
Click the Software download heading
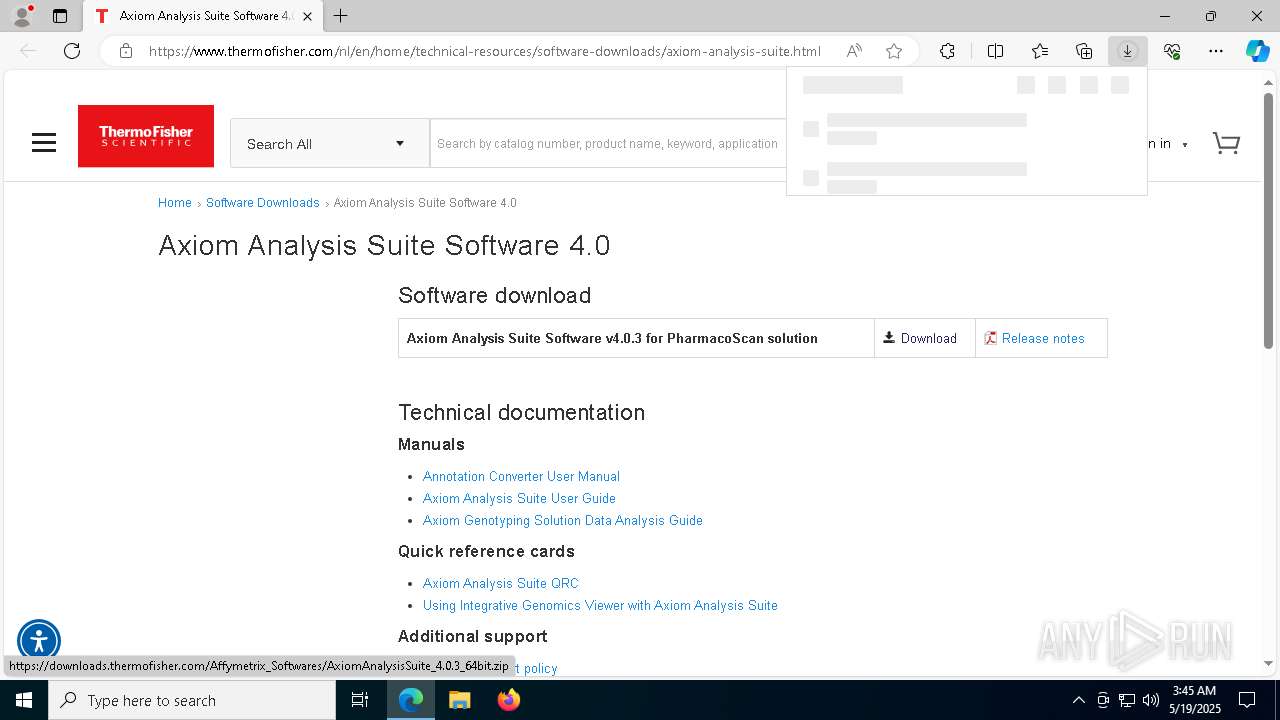click(x=494, y=295)
